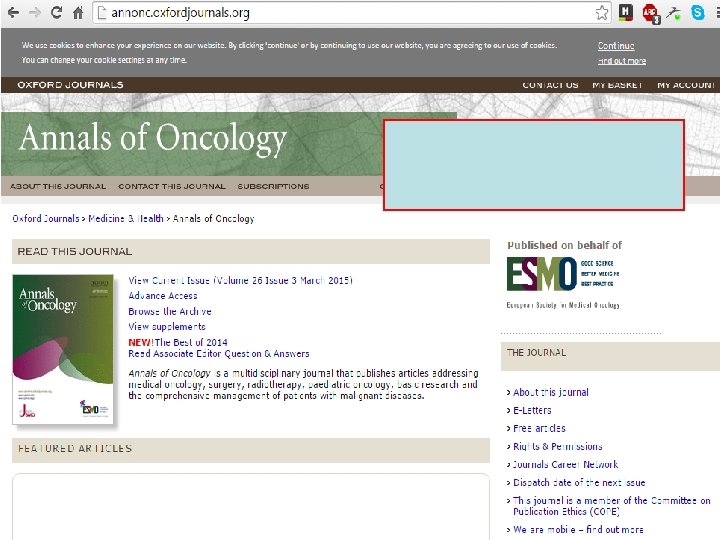This screenshot has height=540, width=720.
Task: Open the black H extension icon
Action: 625,12
